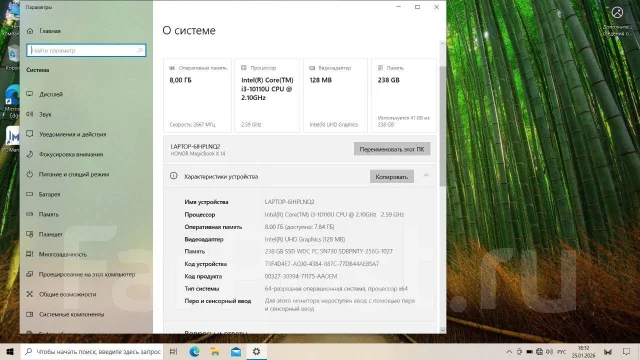The width and height of the screenshot is (640, 360).
Task: Click the tray network icon
Action: (539, 352)
